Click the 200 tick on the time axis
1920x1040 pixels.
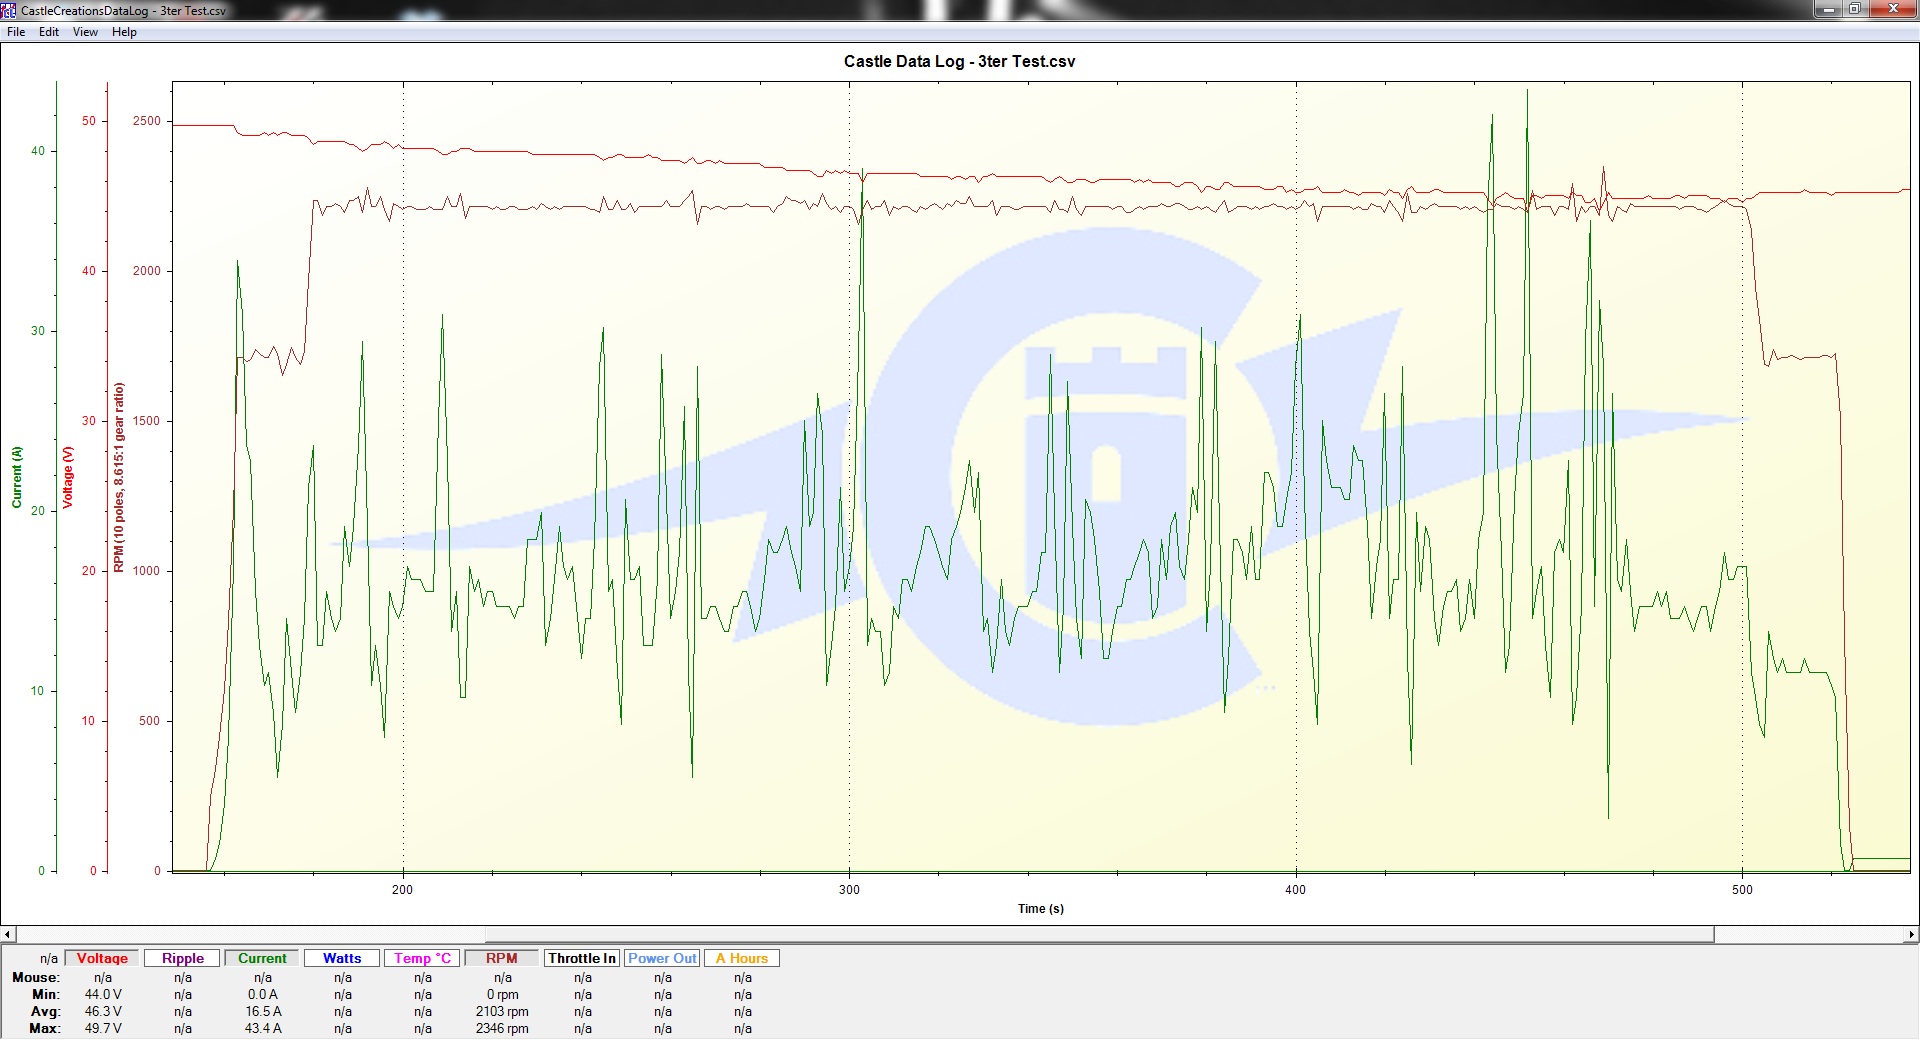pos(402,890)
